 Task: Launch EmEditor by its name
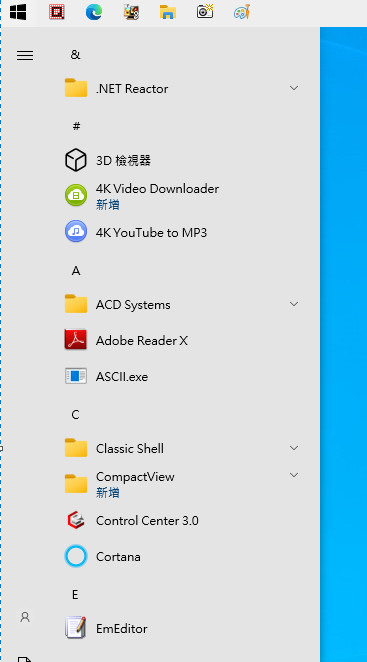point(122,629)
